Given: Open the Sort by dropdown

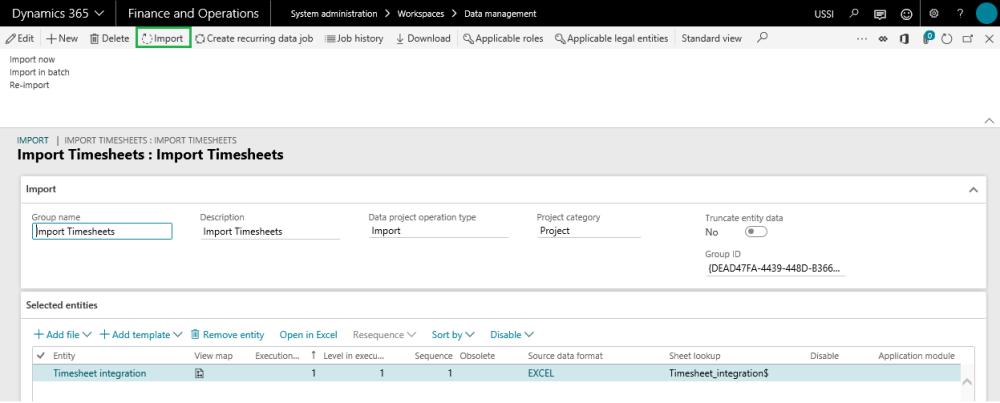Looking at the screenshot, I should (453, 335).
